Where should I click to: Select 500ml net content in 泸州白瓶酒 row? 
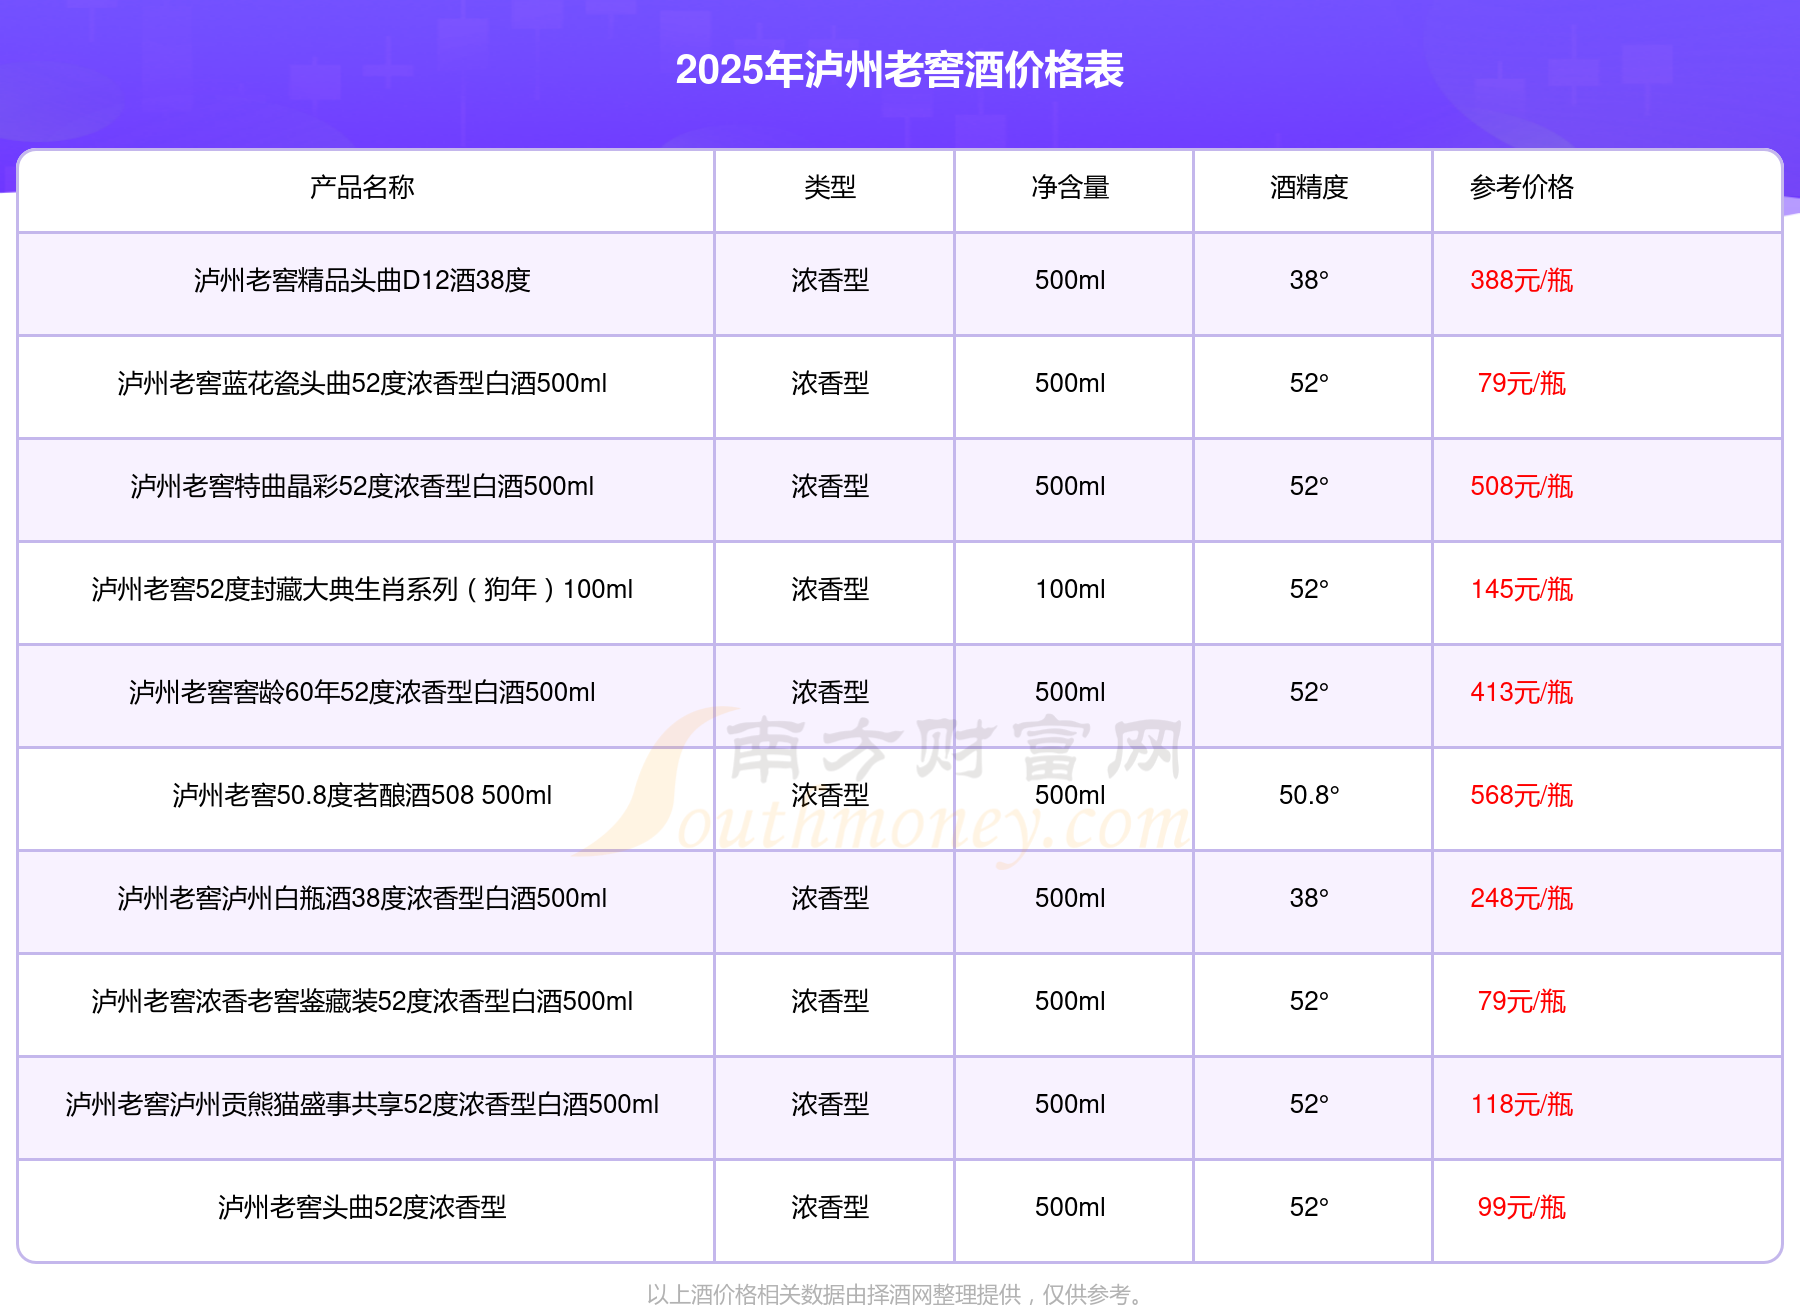[1070, 898]
